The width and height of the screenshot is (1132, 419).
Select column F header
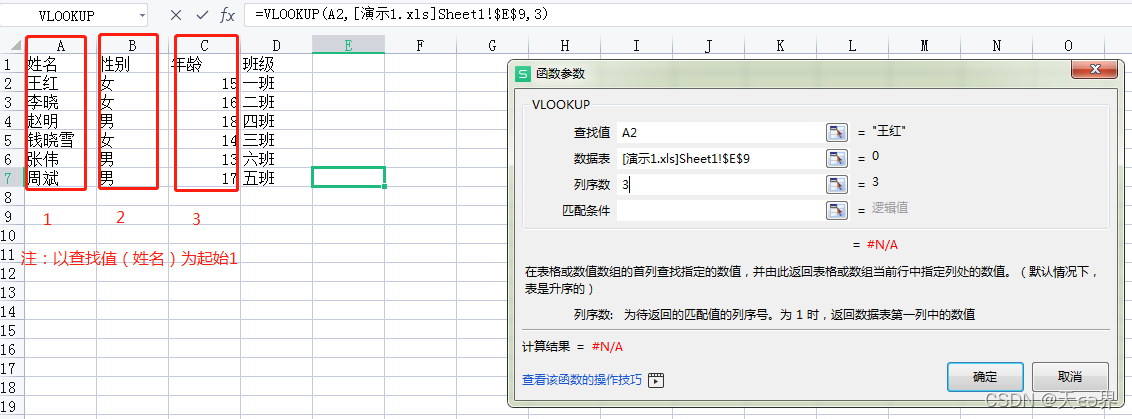point(420,46)
